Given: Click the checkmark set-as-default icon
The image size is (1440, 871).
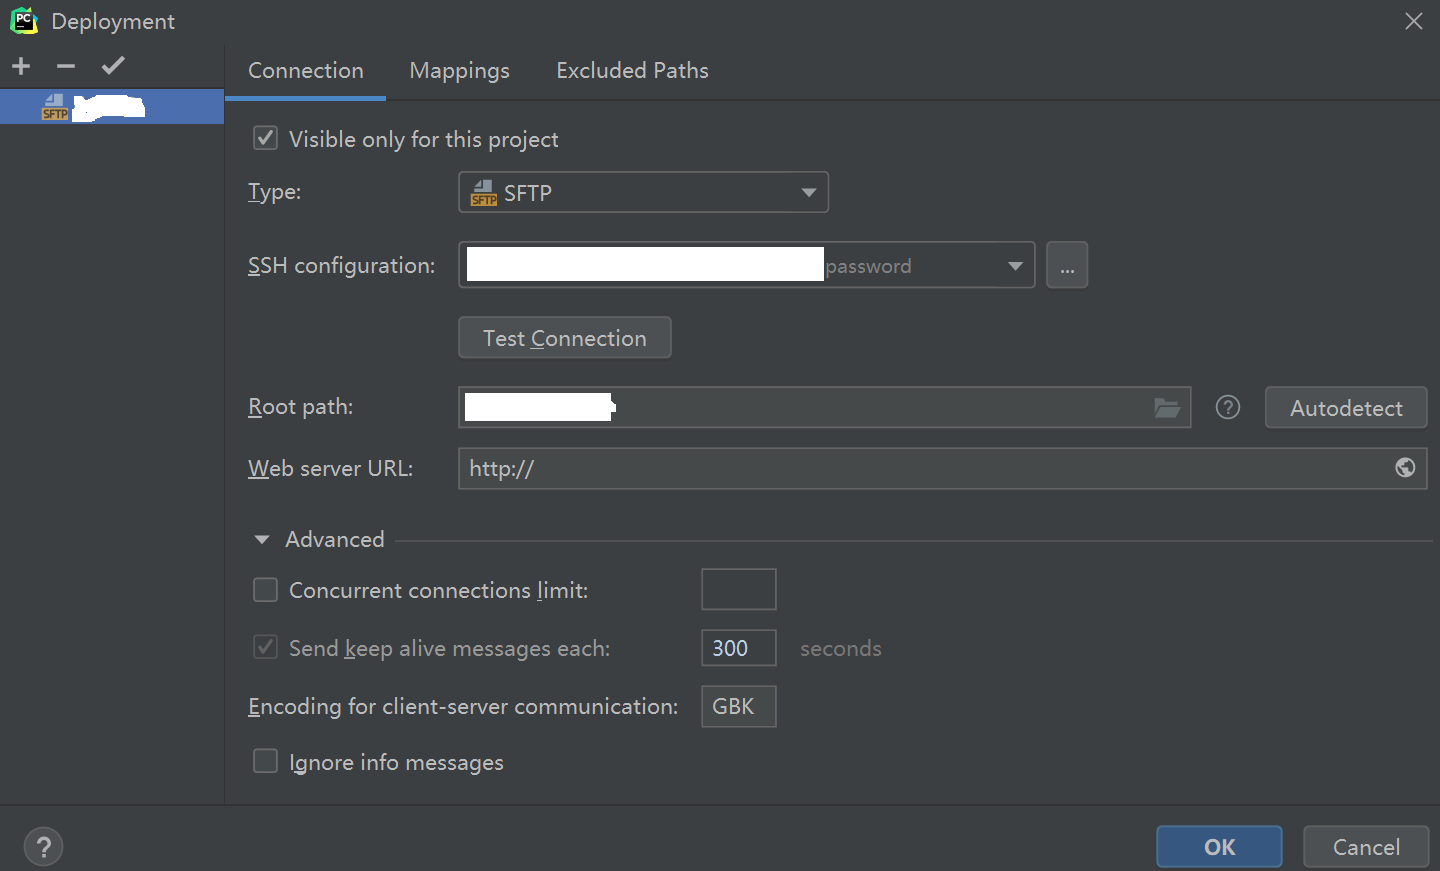Looking at the screenshot, I should (x=113, y=66).
